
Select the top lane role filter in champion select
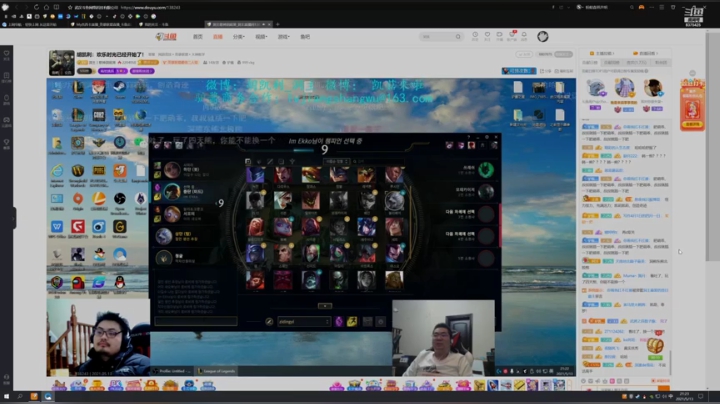tap(248, 162)
